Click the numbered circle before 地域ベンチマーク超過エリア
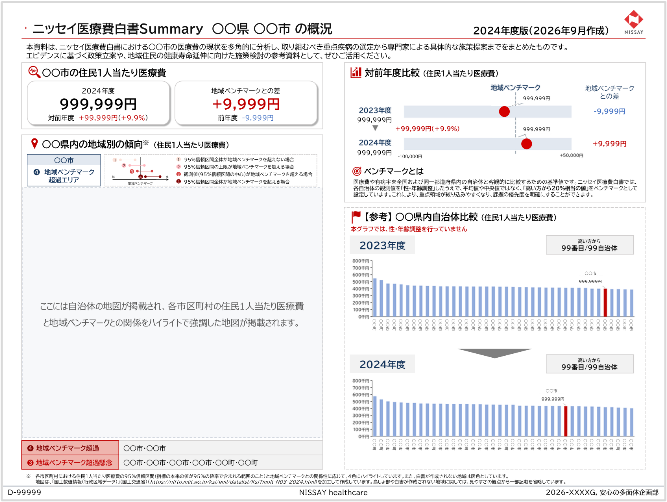Image resolution: width=667 pixels, height=502 pixels. click(37, 172)
